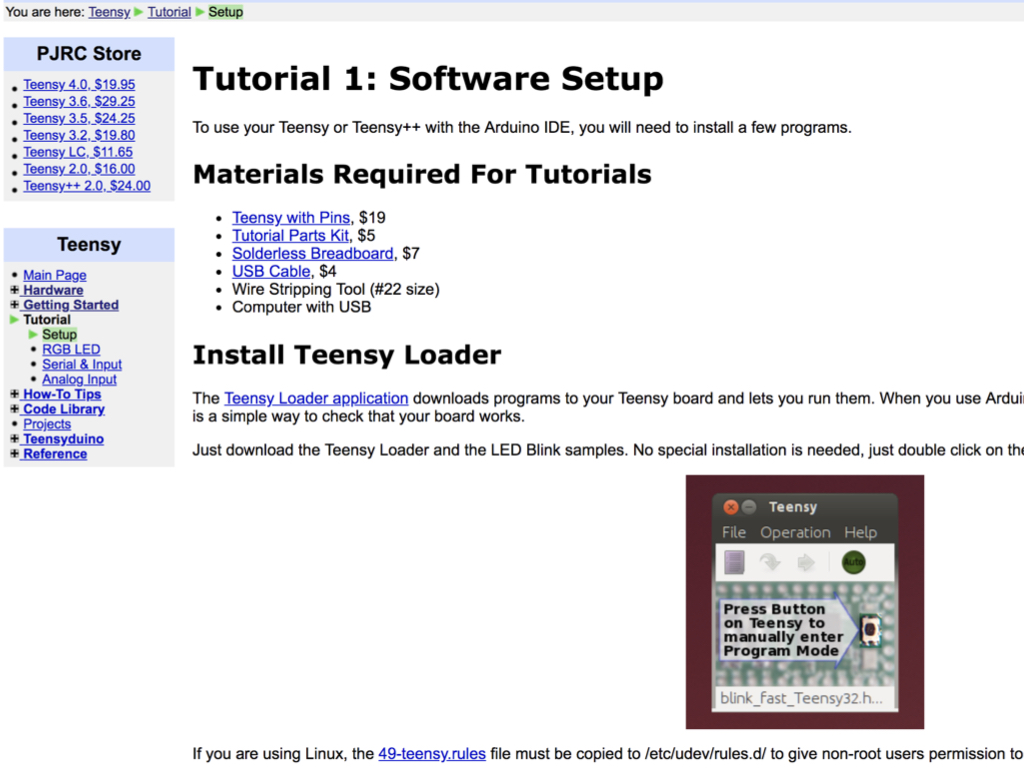This screenshot has width=1024, height=768.
Task: Click the Teensy sidebar section heading
Action: click(x=89, y=244)
